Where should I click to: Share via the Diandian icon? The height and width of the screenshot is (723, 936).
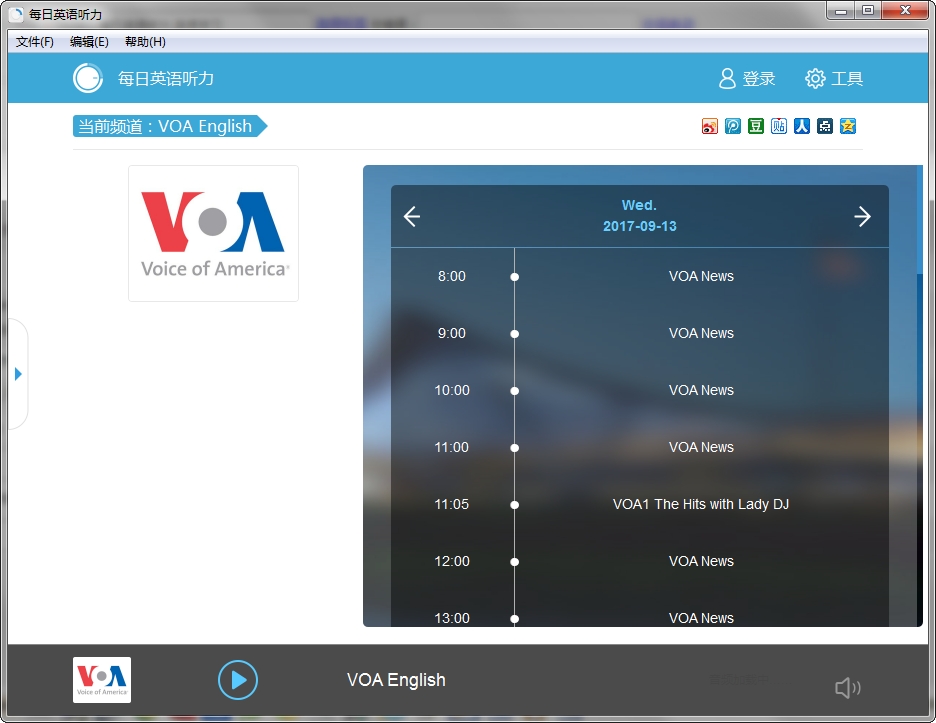[x=824, y=126]
